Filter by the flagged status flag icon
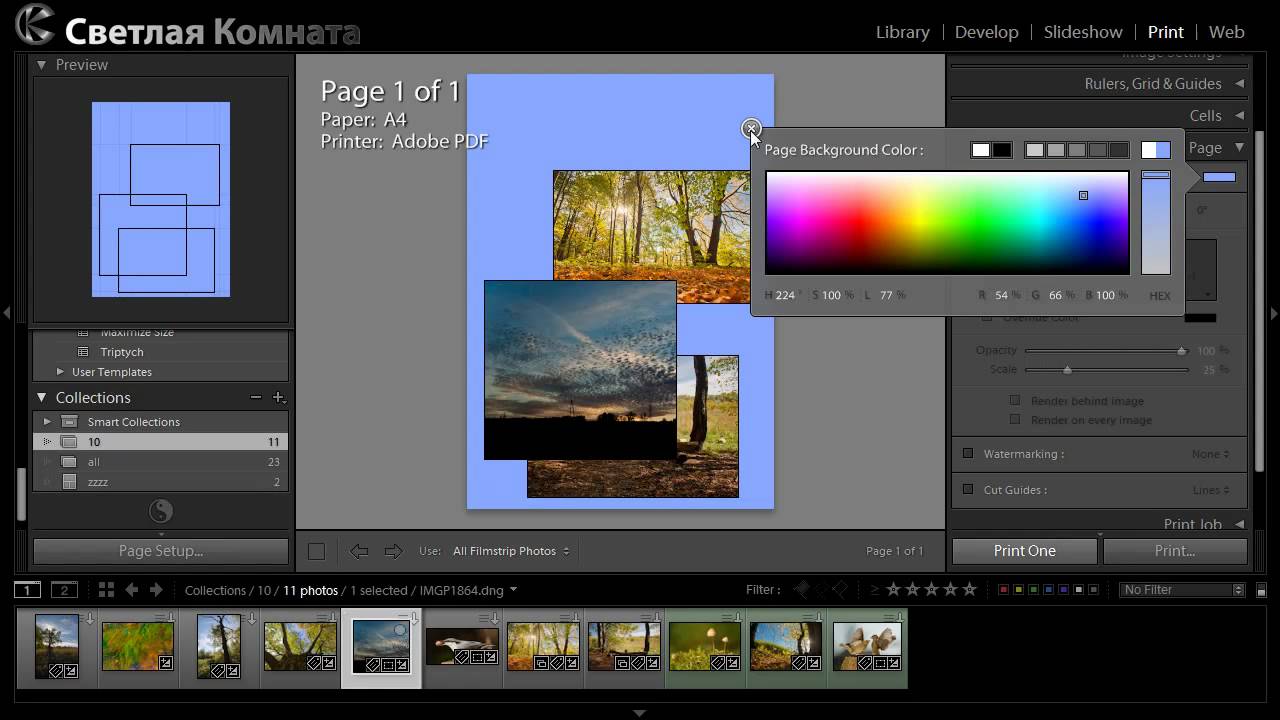The width and height of the screenshot is (1280, 720). [802, 590]
